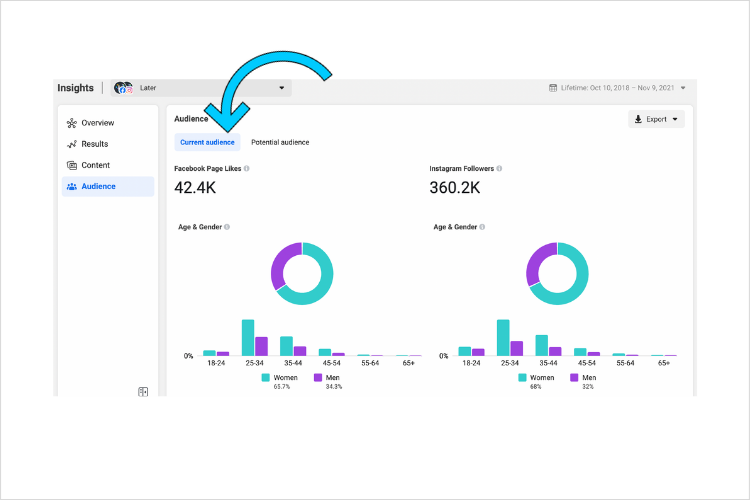Click info icon beside Instagram Followers
750x500 pixels.
(499, 168)
